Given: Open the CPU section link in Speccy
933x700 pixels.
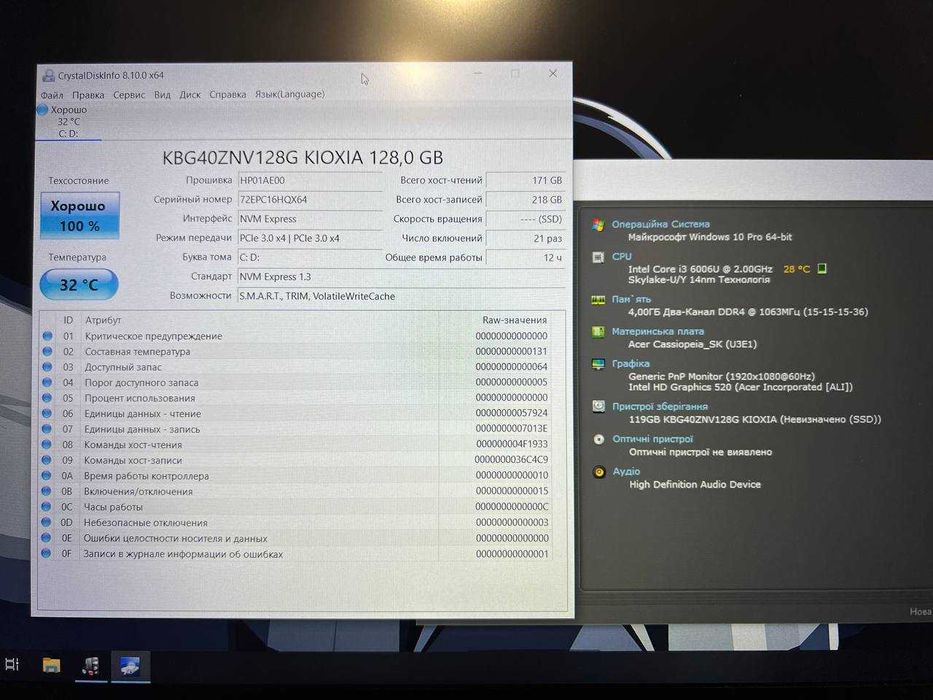Looking at the screenshot, I should click(621, 257).
